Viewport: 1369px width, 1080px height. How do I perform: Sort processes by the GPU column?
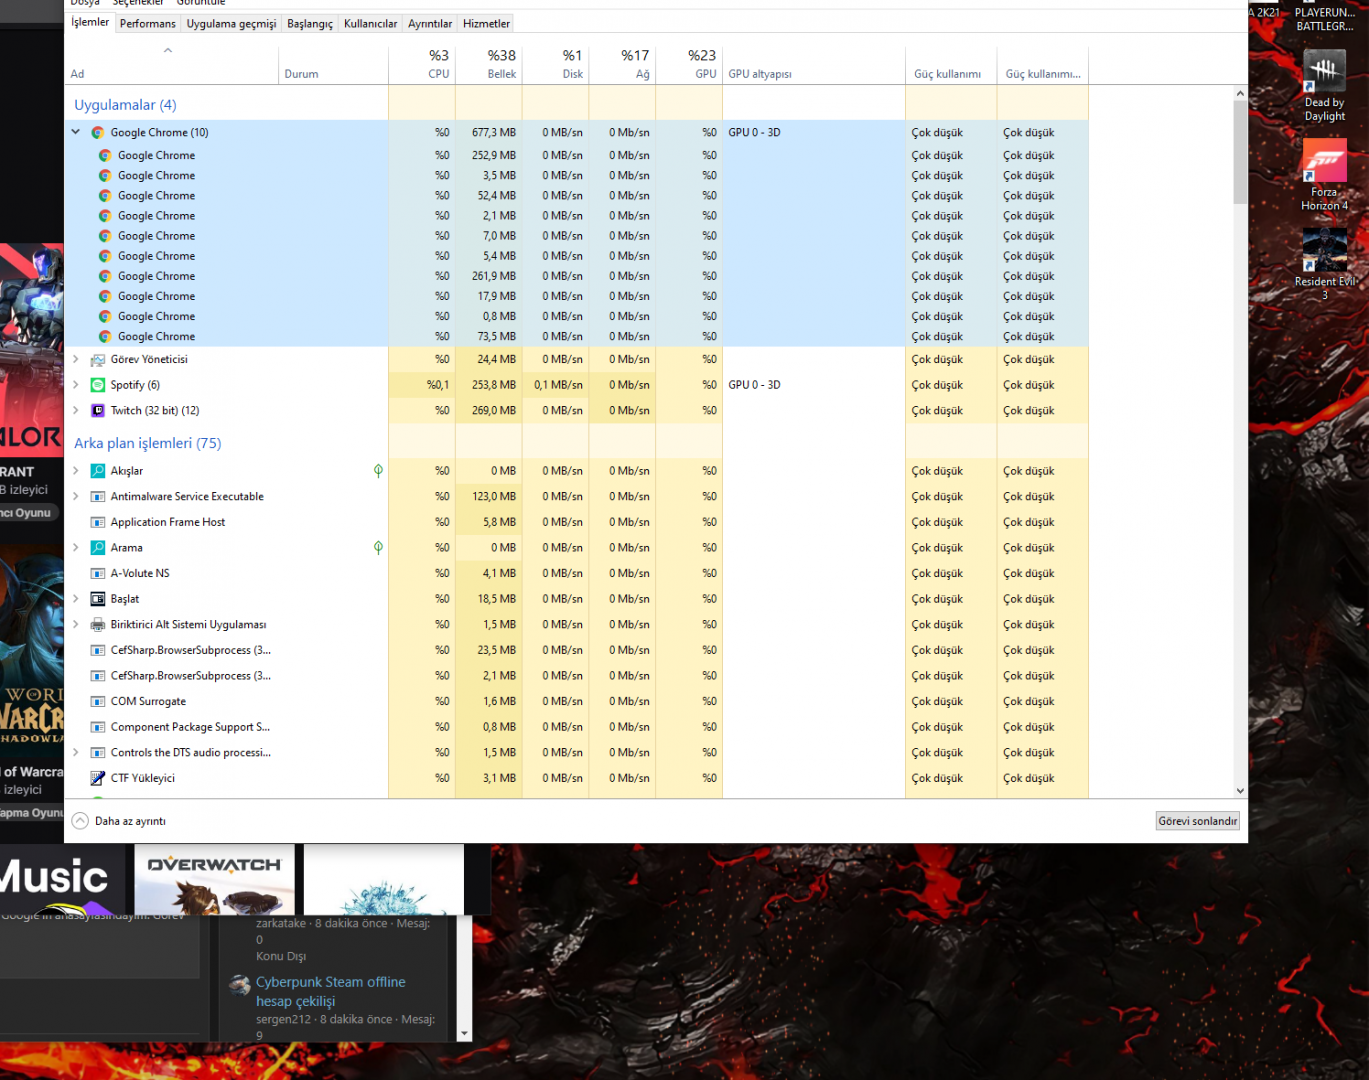click(690, 64)
